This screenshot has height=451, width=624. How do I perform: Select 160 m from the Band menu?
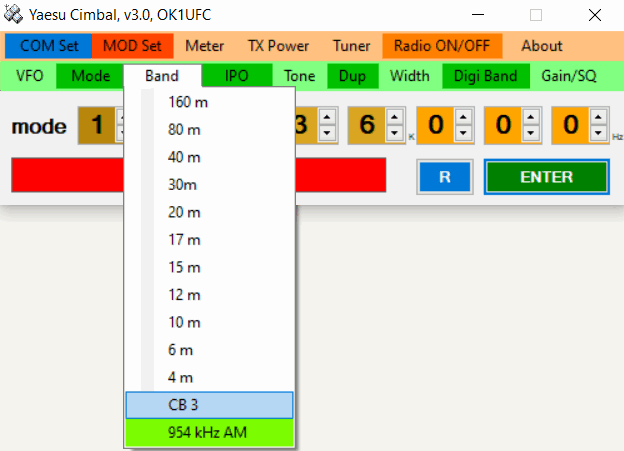[188, 102]
